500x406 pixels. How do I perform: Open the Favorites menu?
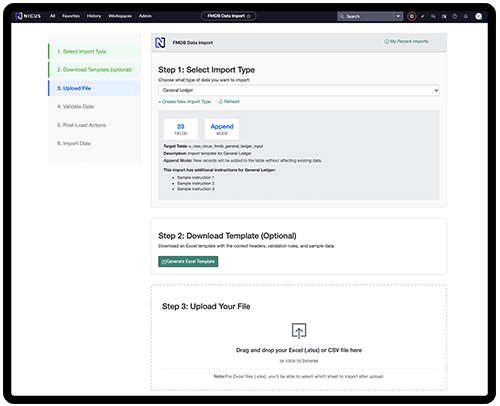pos(71,16)
